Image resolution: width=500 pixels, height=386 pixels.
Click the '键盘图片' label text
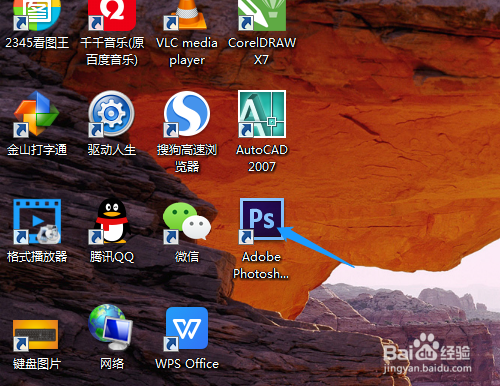[37, 364]
